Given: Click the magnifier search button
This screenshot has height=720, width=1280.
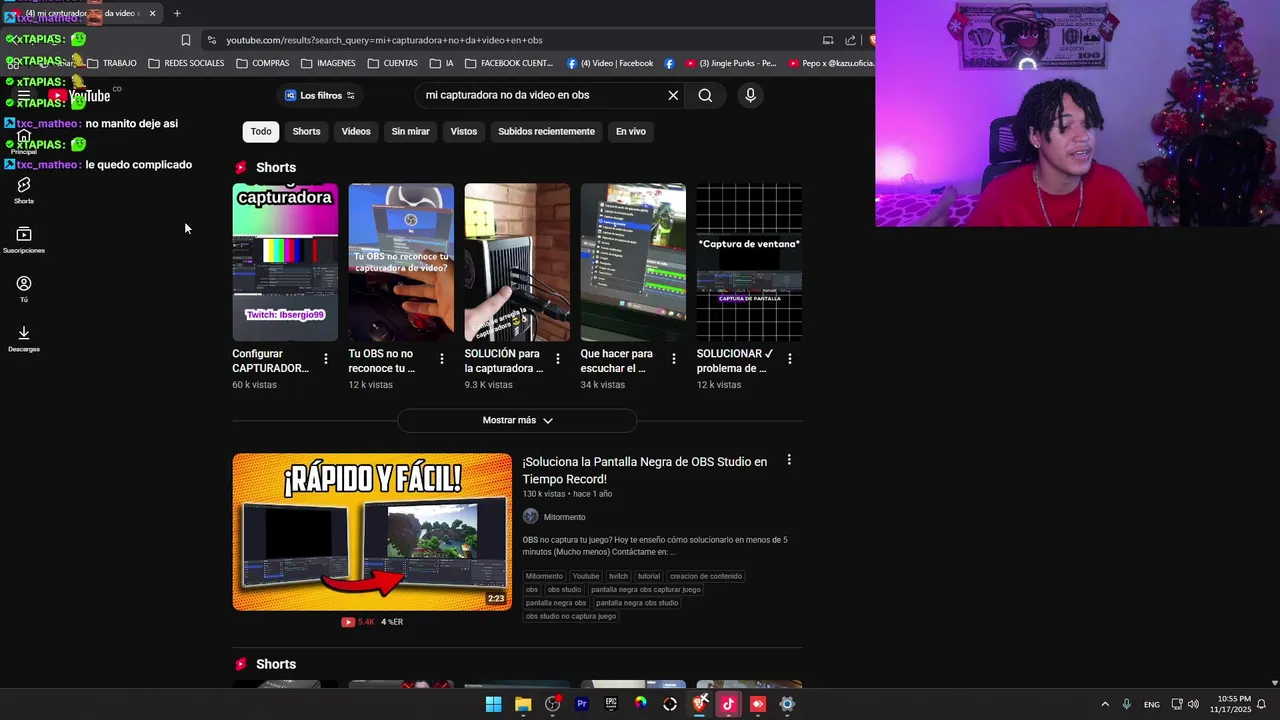Looking at the screenshot, I should coord(705,95).
